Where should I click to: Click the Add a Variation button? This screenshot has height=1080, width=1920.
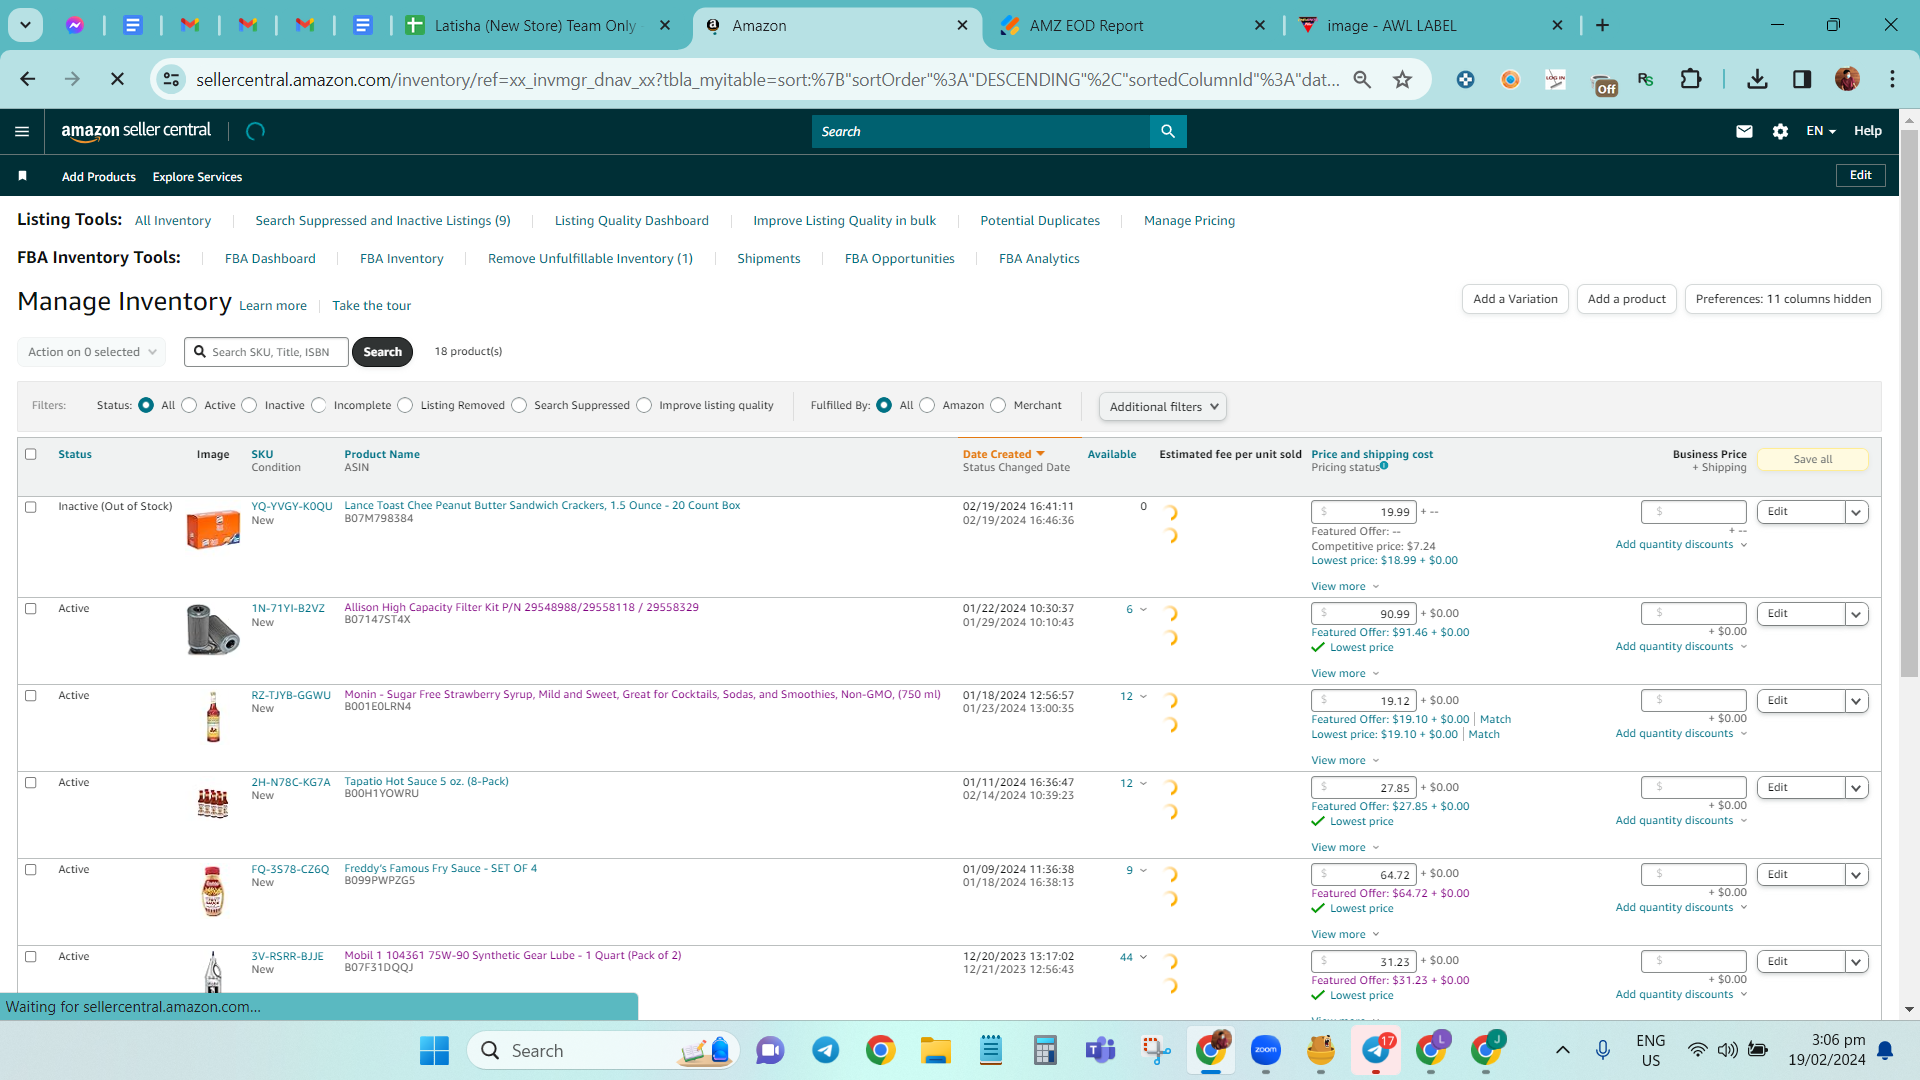pyautogui.click(x=1515, y=299)
